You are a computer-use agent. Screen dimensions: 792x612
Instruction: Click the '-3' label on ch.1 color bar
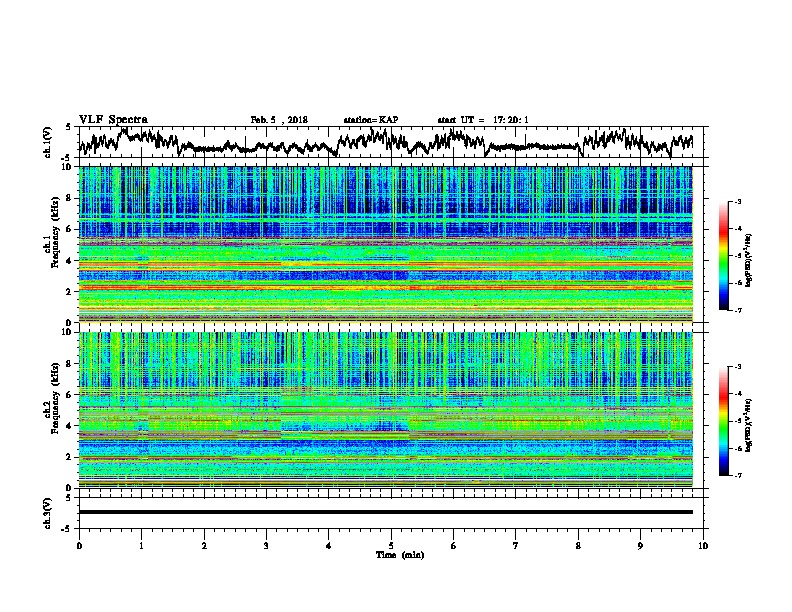737,201
